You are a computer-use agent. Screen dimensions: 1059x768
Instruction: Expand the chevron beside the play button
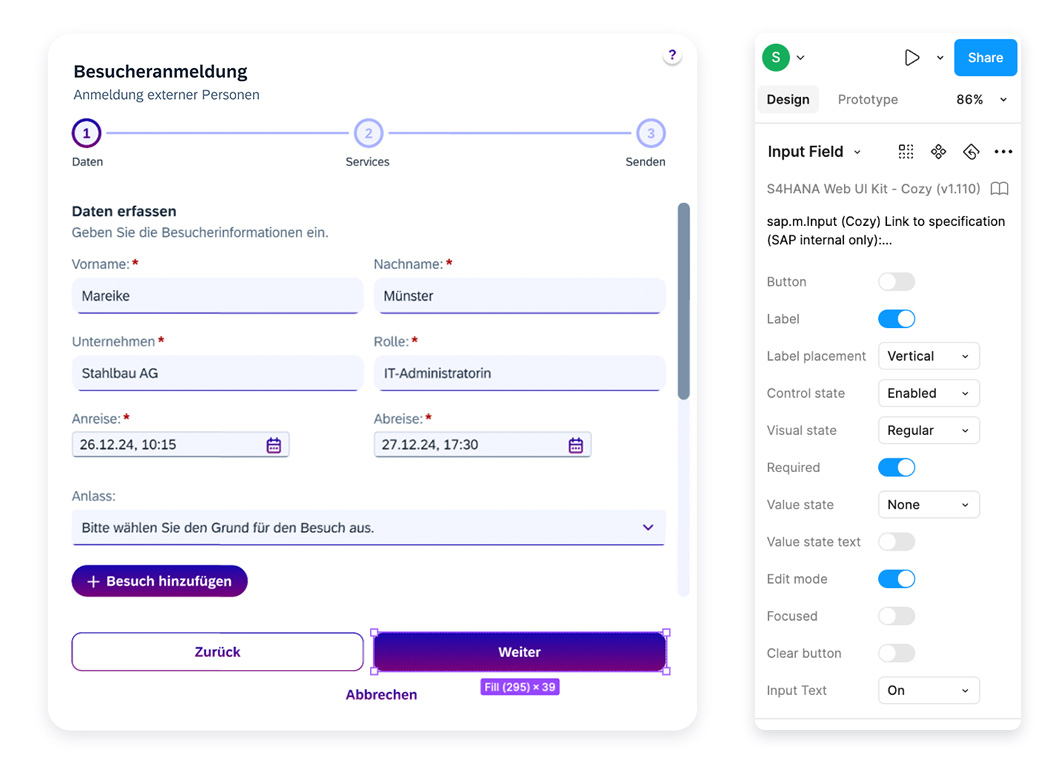(x=939, y=58)
